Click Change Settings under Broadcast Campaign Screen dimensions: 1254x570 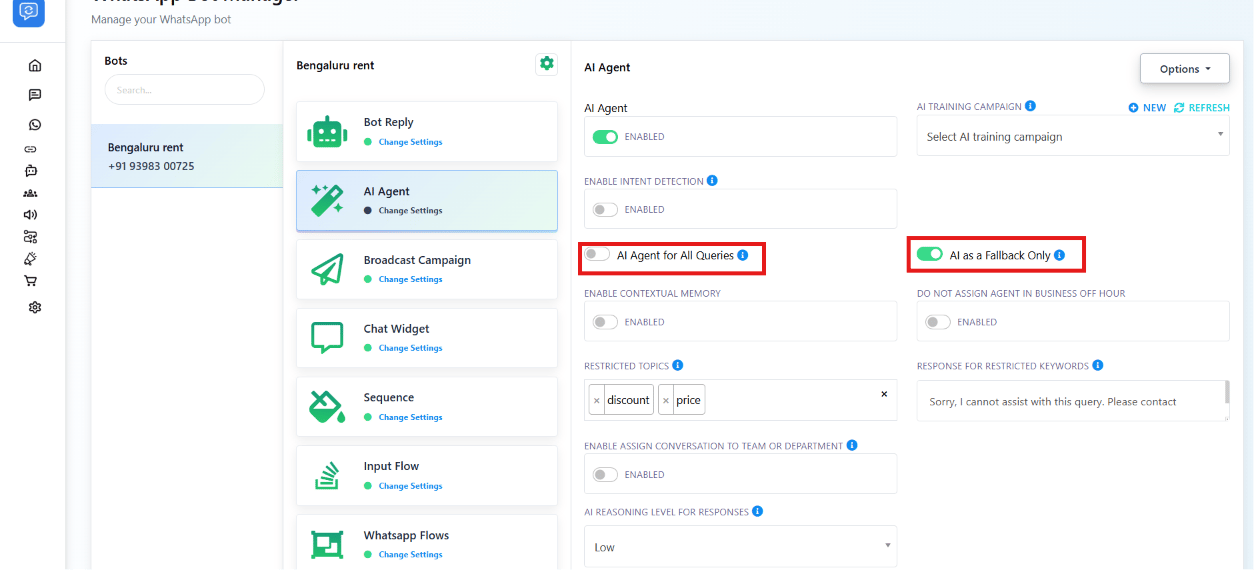tap(410, 280)
